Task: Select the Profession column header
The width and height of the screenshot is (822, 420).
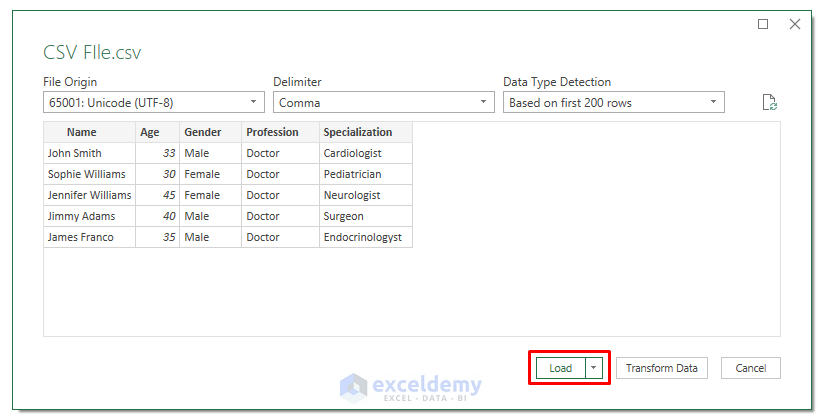Action: pyautogui.click(x=280, y=132)
